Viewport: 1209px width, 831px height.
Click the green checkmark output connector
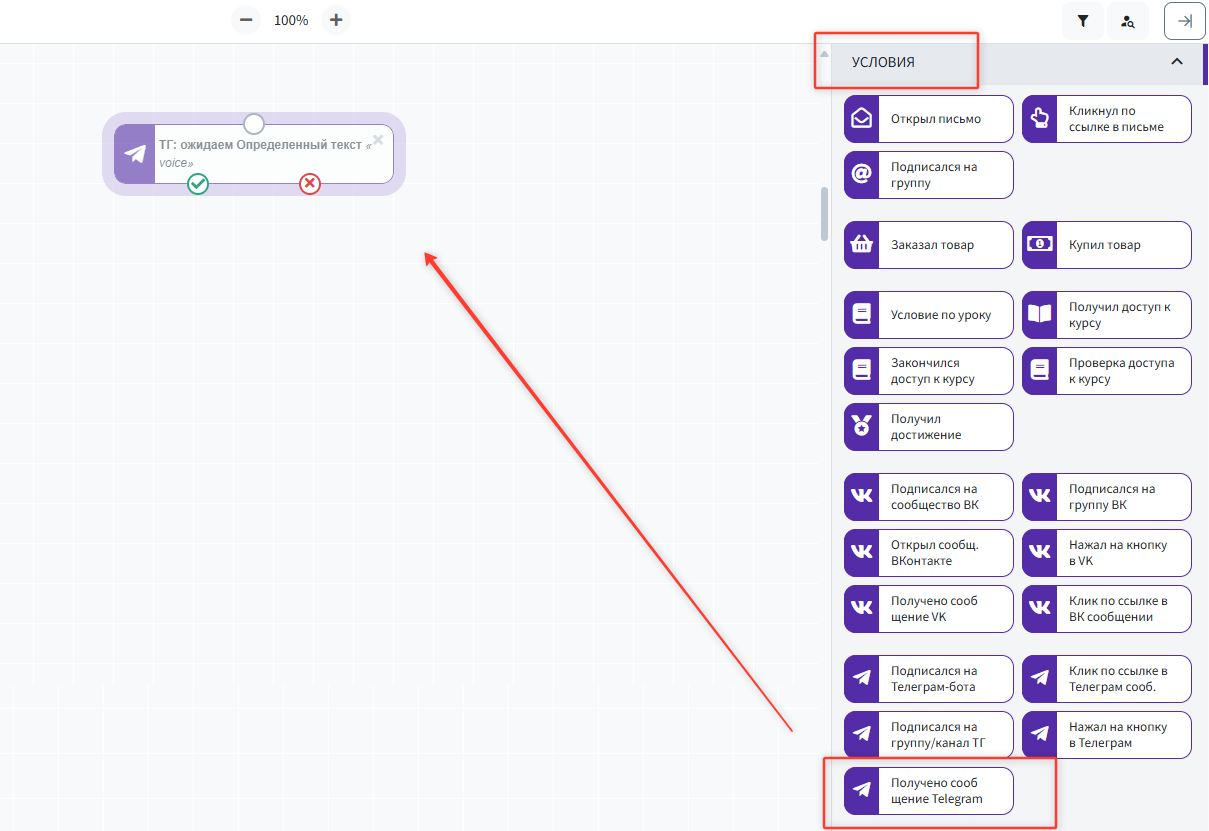click(198, 184)
